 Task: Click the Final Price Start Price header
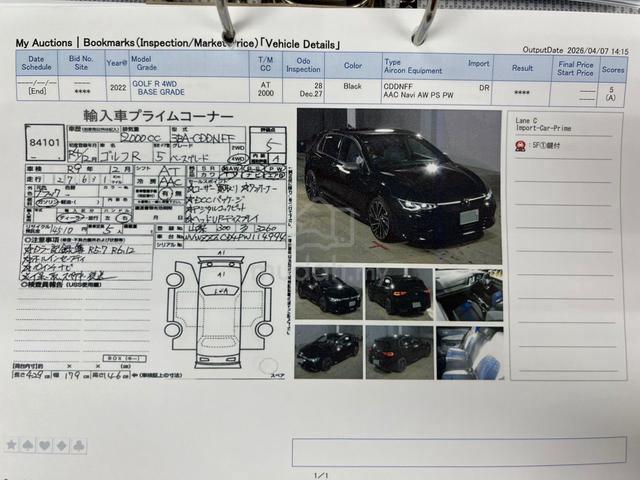click(575, 69)
